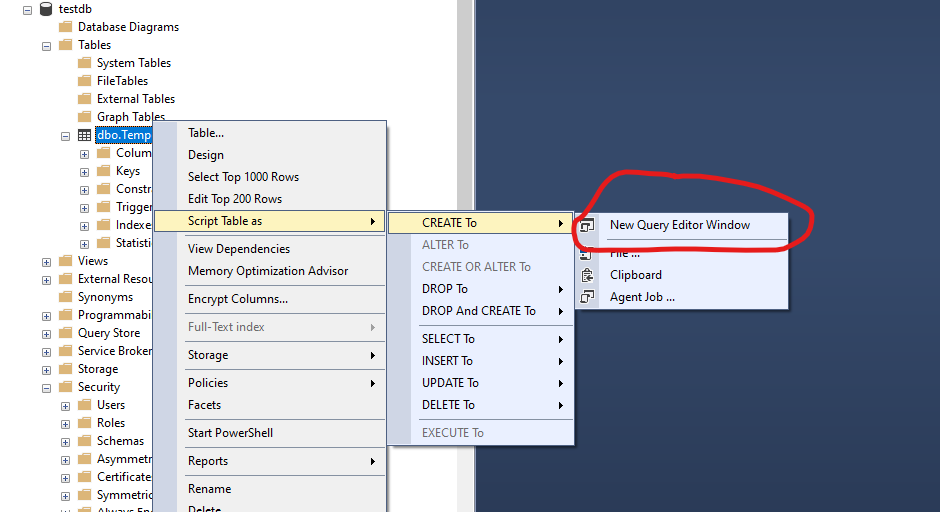Collapse the Tables tree node
This screenshot has height=512, width=940.
click(46, 45)
